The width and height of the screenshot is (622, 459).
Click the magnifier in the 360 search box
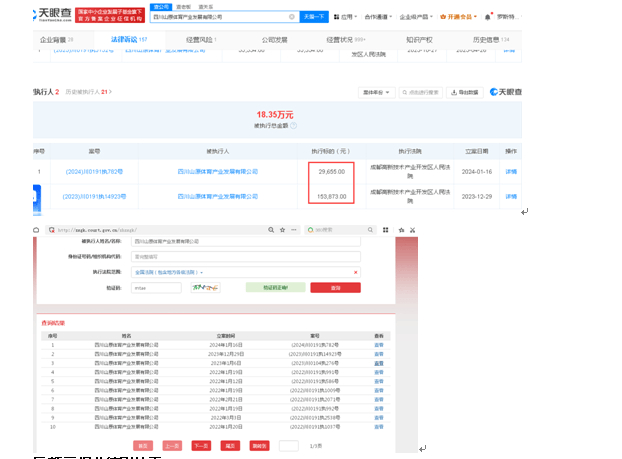pyautogui.click(x=370, y=230)
